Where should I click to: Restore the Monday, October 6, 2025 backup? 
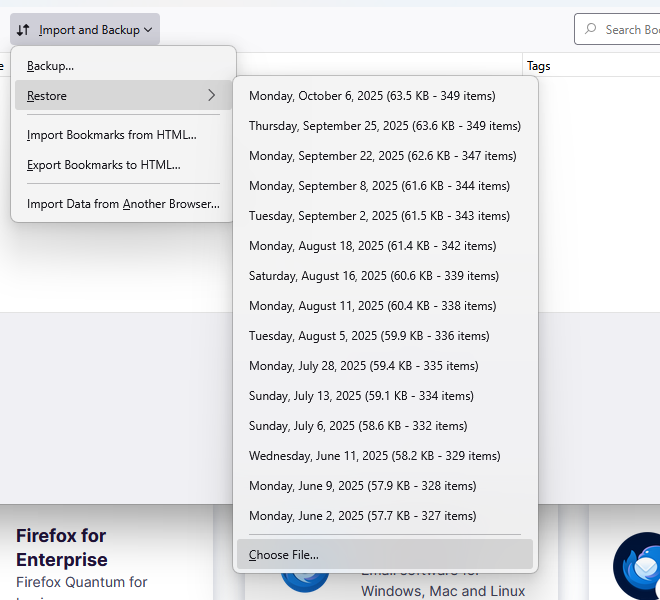tap(385, 96)
